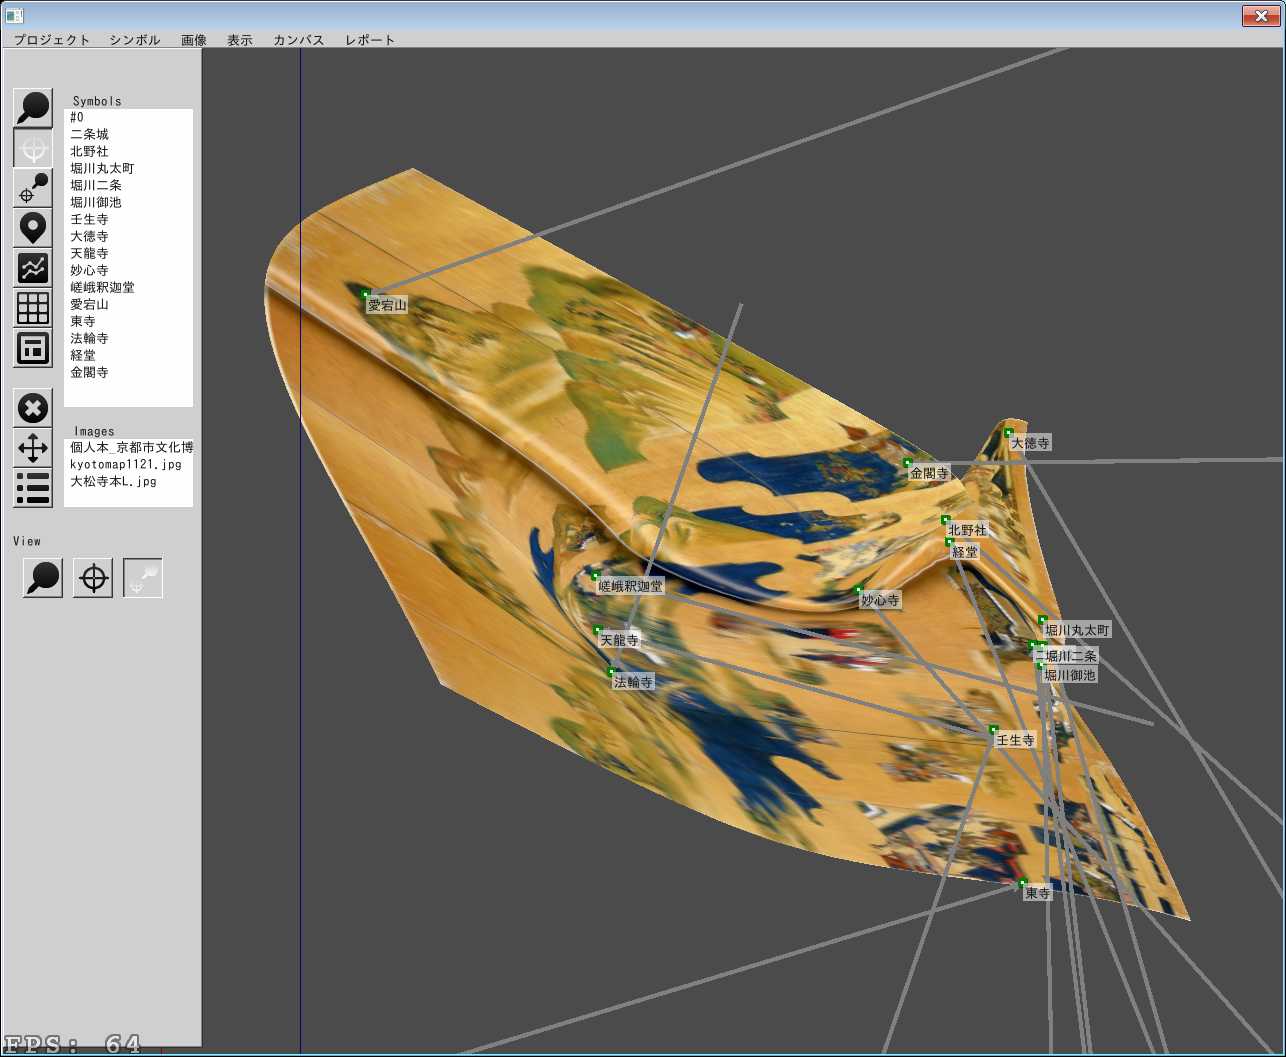This screenshot has width=1286, height=1057.
Task: Select 大徳寺 in the Symbols list
Action: pyautogui.click(x=128, y=236)
